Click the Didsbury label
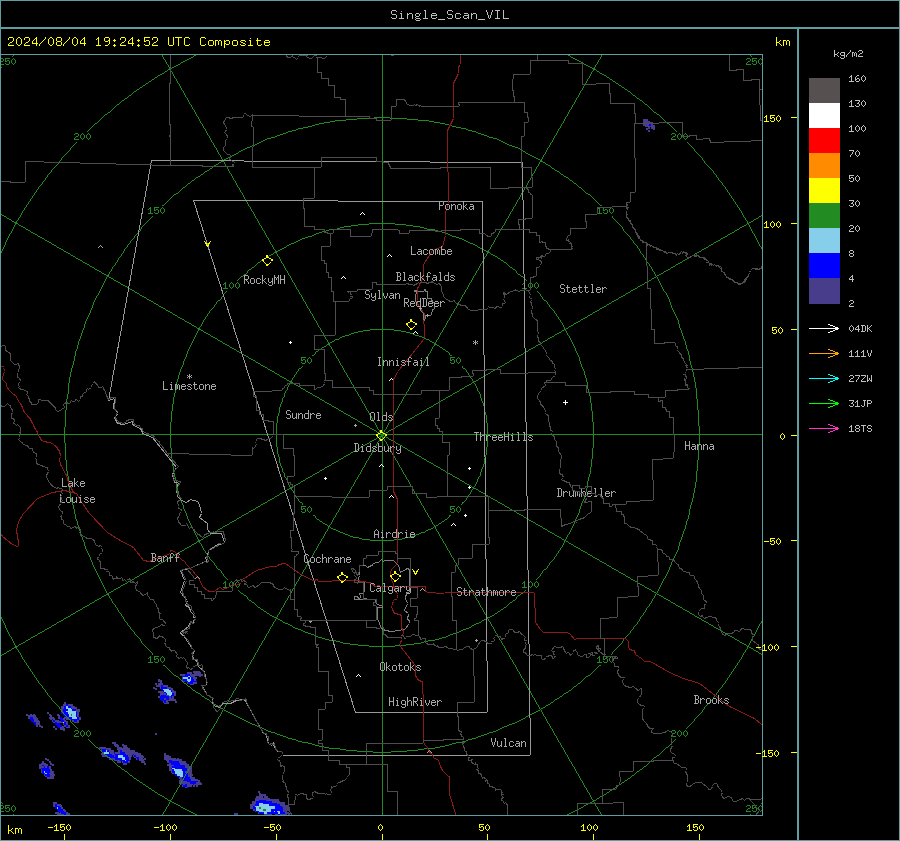900x841 pixels. click(x=377, y=448)
